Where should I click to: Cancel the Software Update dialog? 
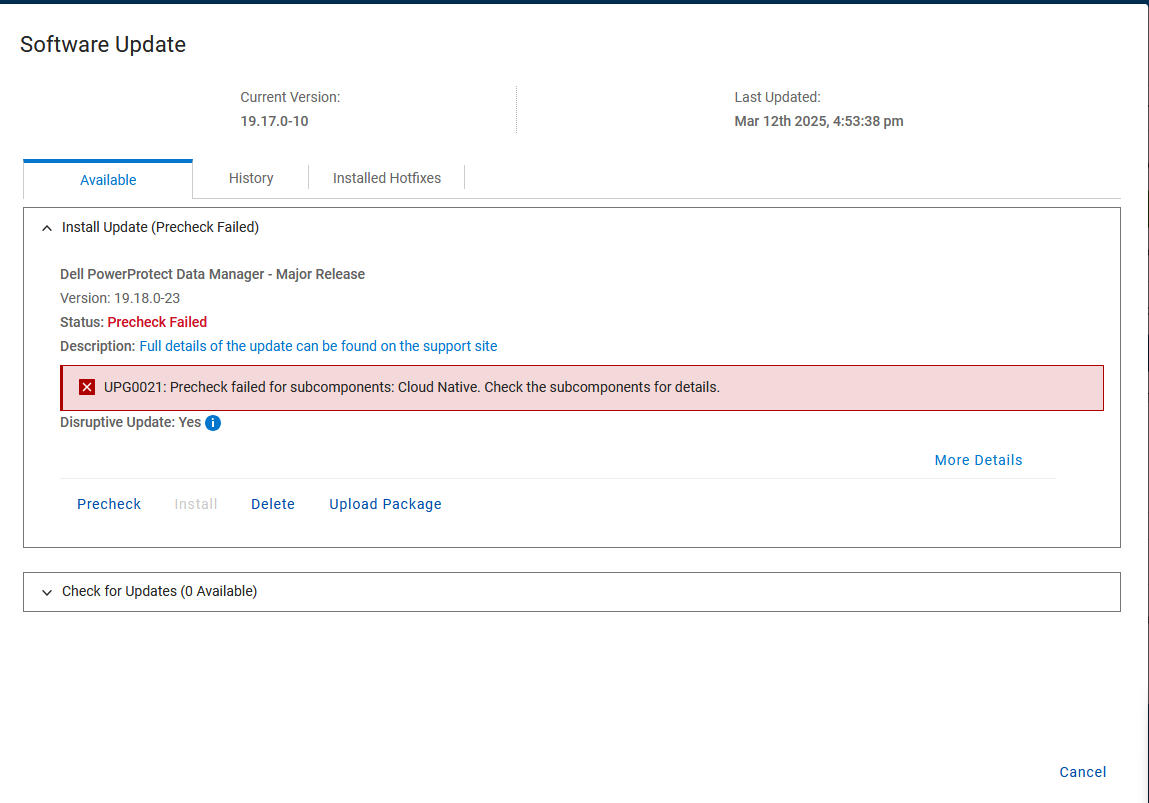click(x=1082, y=772)
